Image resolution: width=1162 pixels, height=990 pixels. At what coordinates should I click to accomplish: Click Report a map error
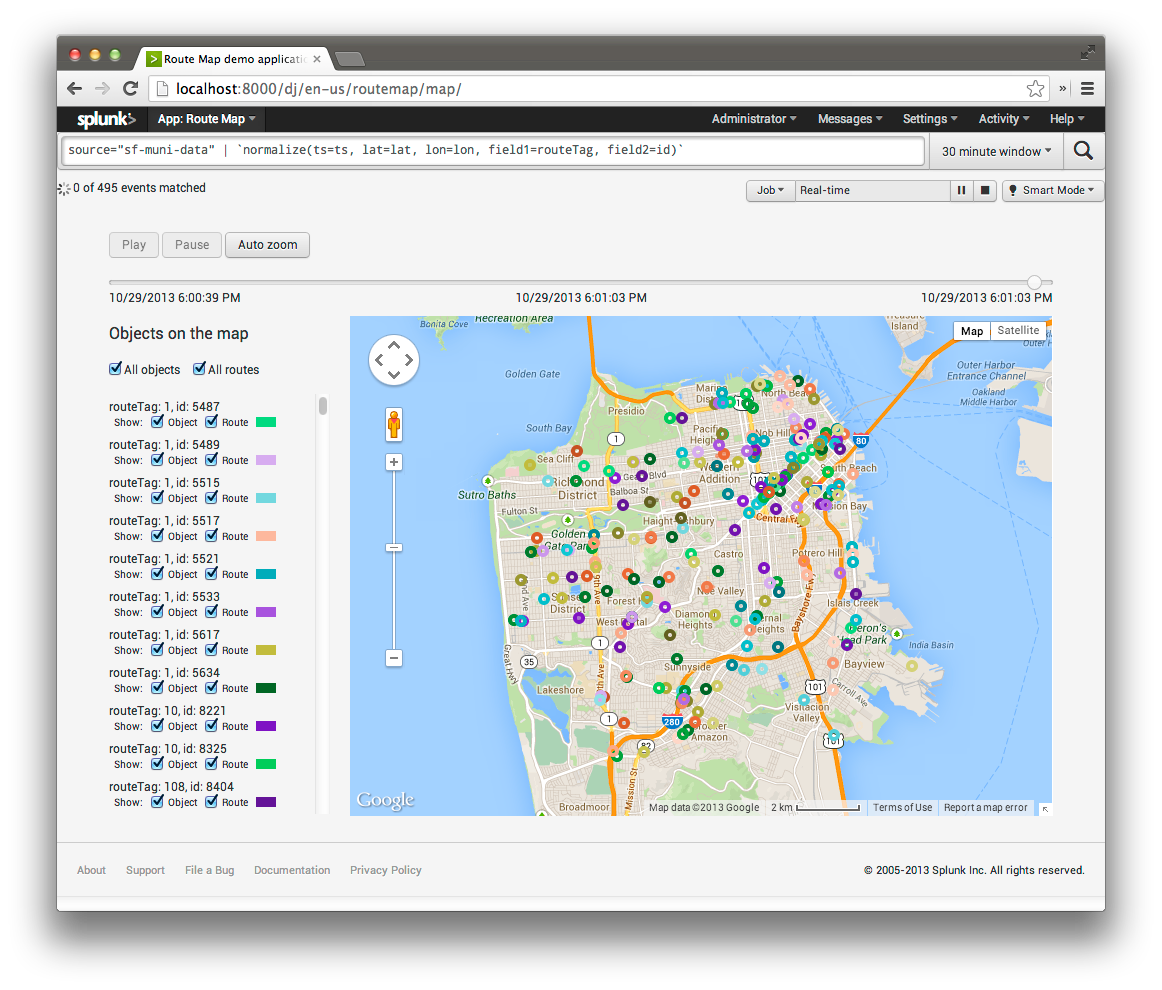click(x=986, y=808)
